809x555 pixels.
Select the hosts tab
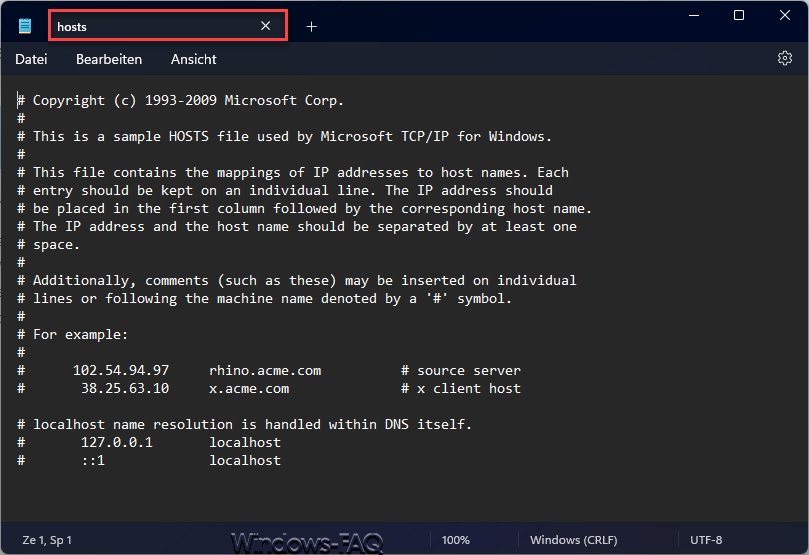point(168,26)
